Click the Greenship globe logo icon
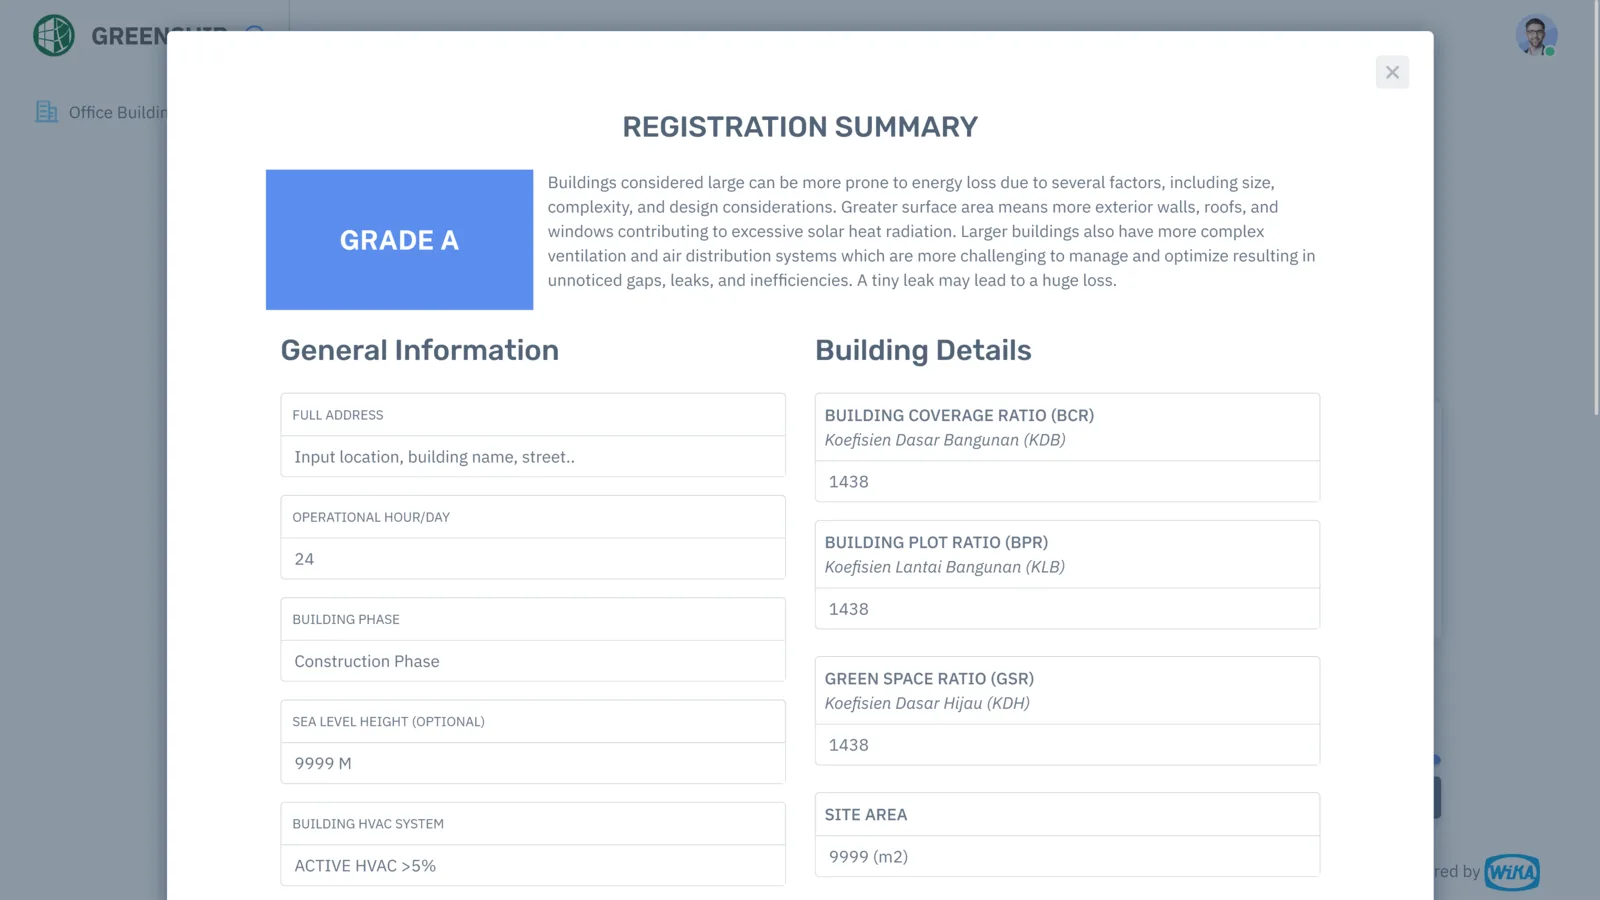1600x900 pixels. [x=54, y=36]
